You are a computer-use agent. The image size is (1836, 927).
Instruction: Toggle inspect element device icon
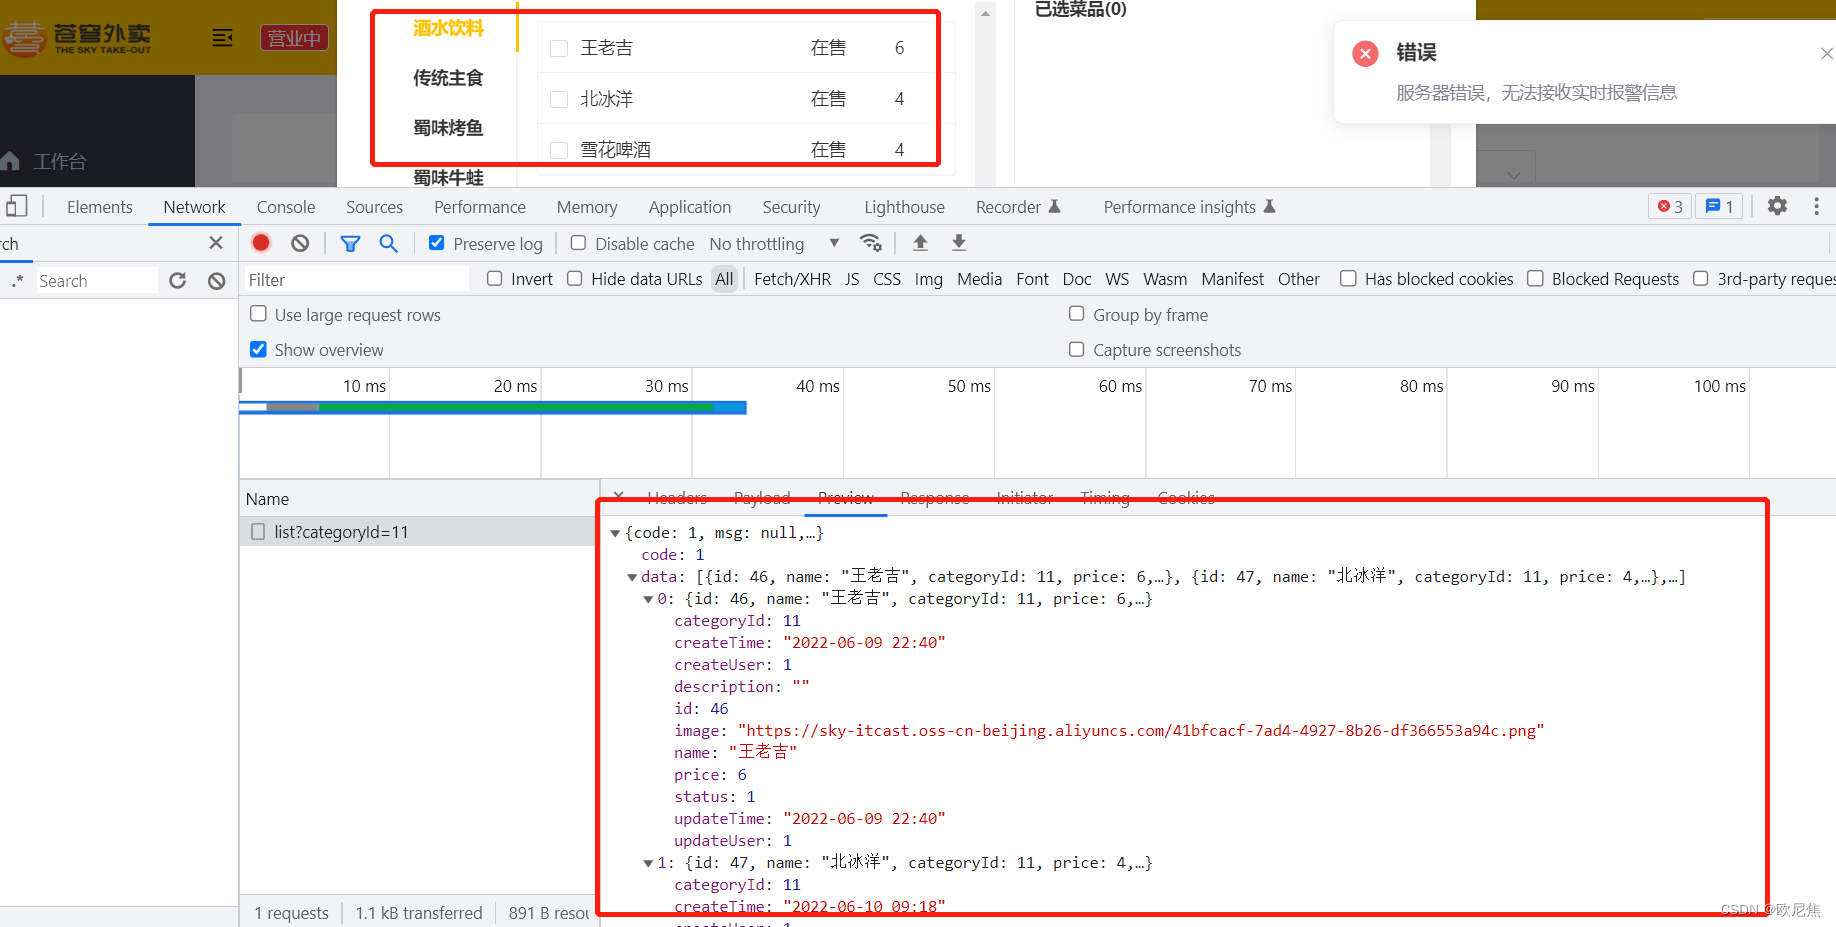16,206
